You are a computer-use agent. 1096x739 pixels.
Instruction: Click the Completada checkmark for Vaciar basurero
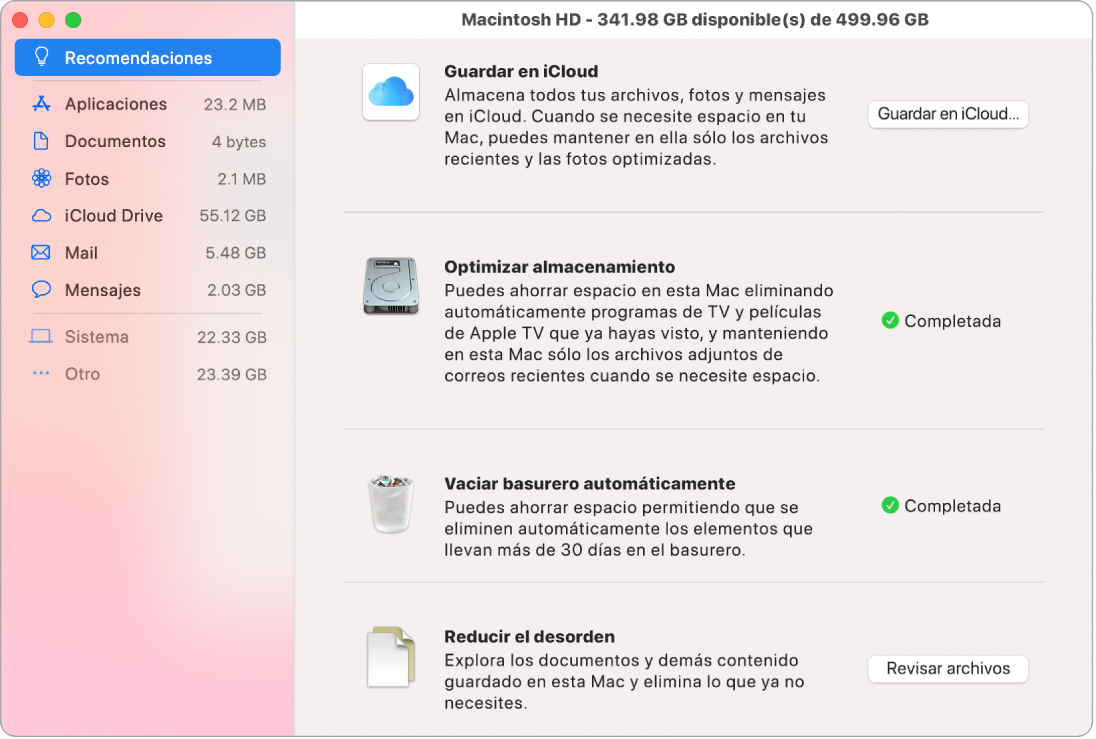890,505
